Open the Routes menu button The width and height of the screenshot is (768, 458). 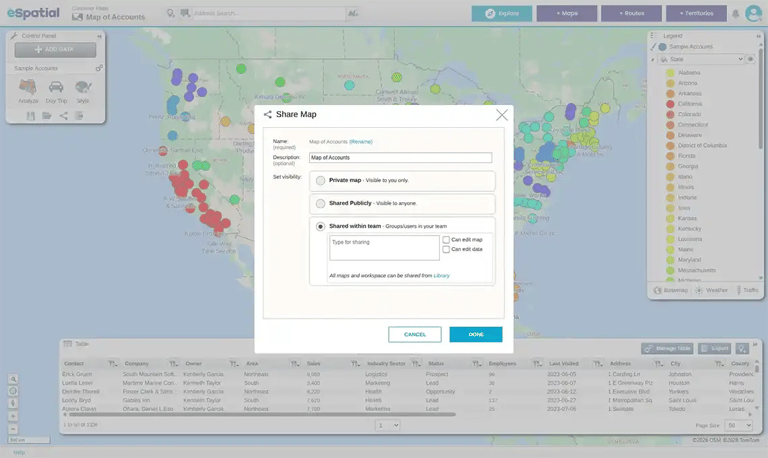tap(631, 13)
